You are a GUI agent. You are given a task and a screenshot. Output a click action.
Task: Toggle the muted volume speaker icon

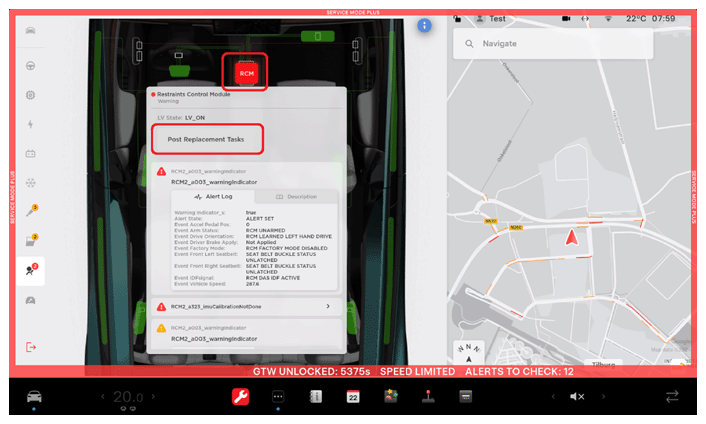tap(577, 396)
